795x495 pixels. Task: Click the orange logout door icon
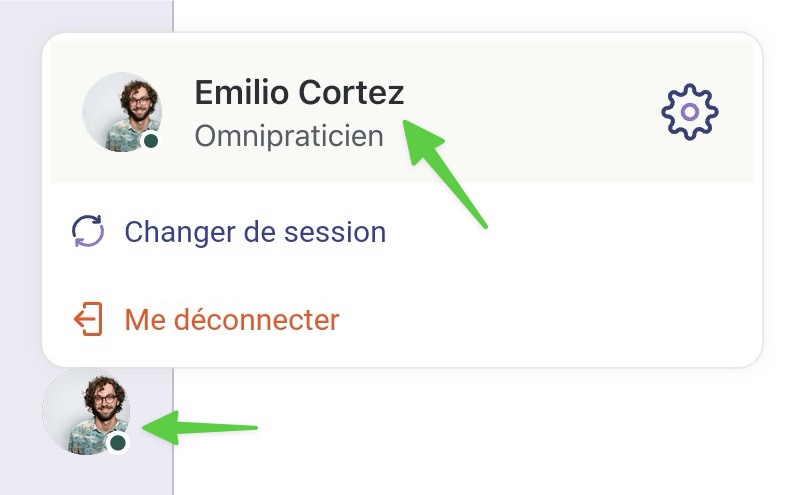pyautogui.click(x=88, y=319)
